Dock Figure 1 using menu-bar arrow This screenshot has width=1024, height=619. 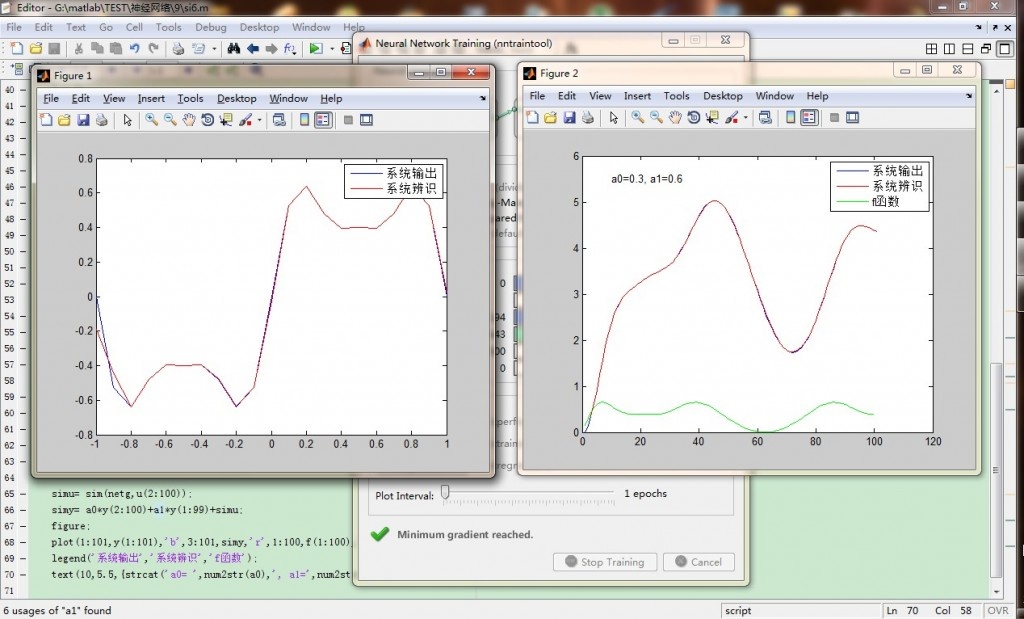483,99
